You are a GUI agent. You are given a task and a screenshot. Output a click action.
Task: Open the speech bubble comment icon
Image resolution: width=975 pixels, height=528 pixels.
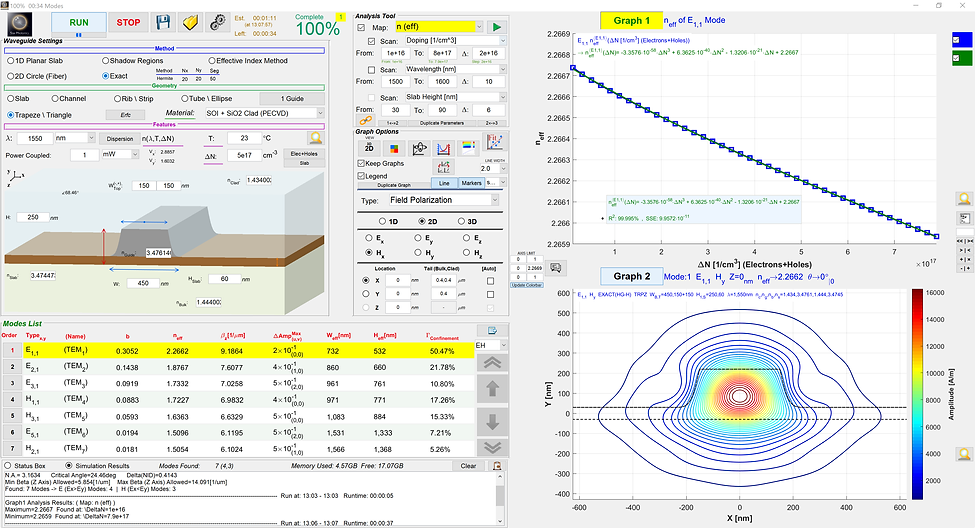click(556, 268)
